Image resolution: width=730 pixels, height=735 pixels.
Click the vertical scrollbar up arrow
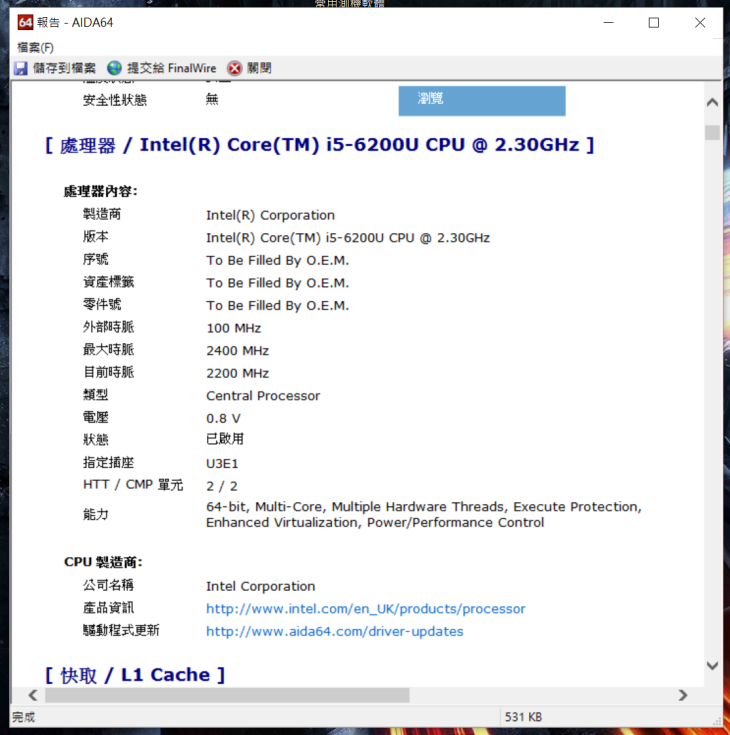point(712,102)
